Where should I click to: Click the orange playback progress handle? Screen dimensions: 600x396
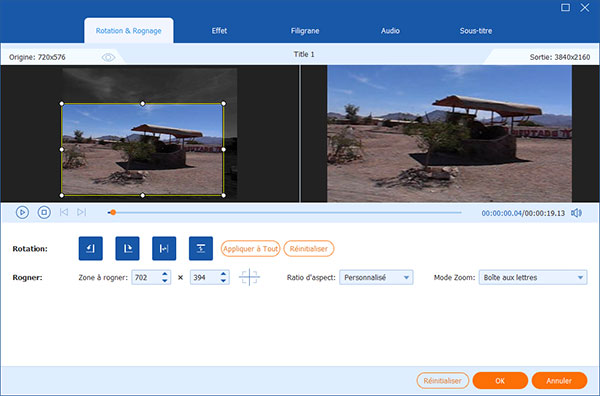click(x=113, y=212)
